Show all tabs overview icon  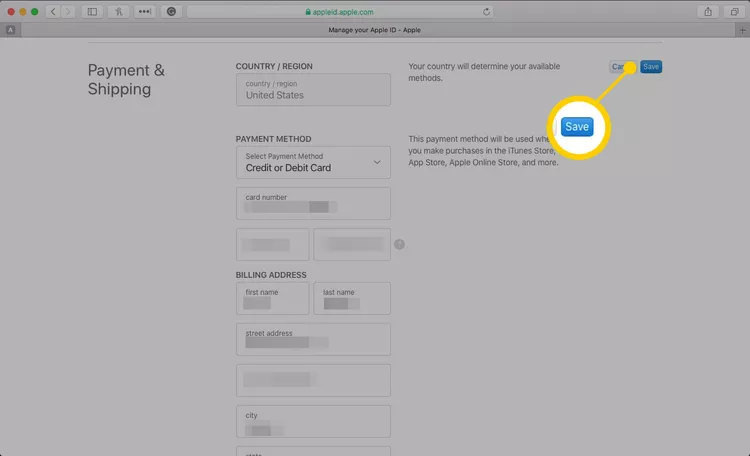click(x=734, y=11)
